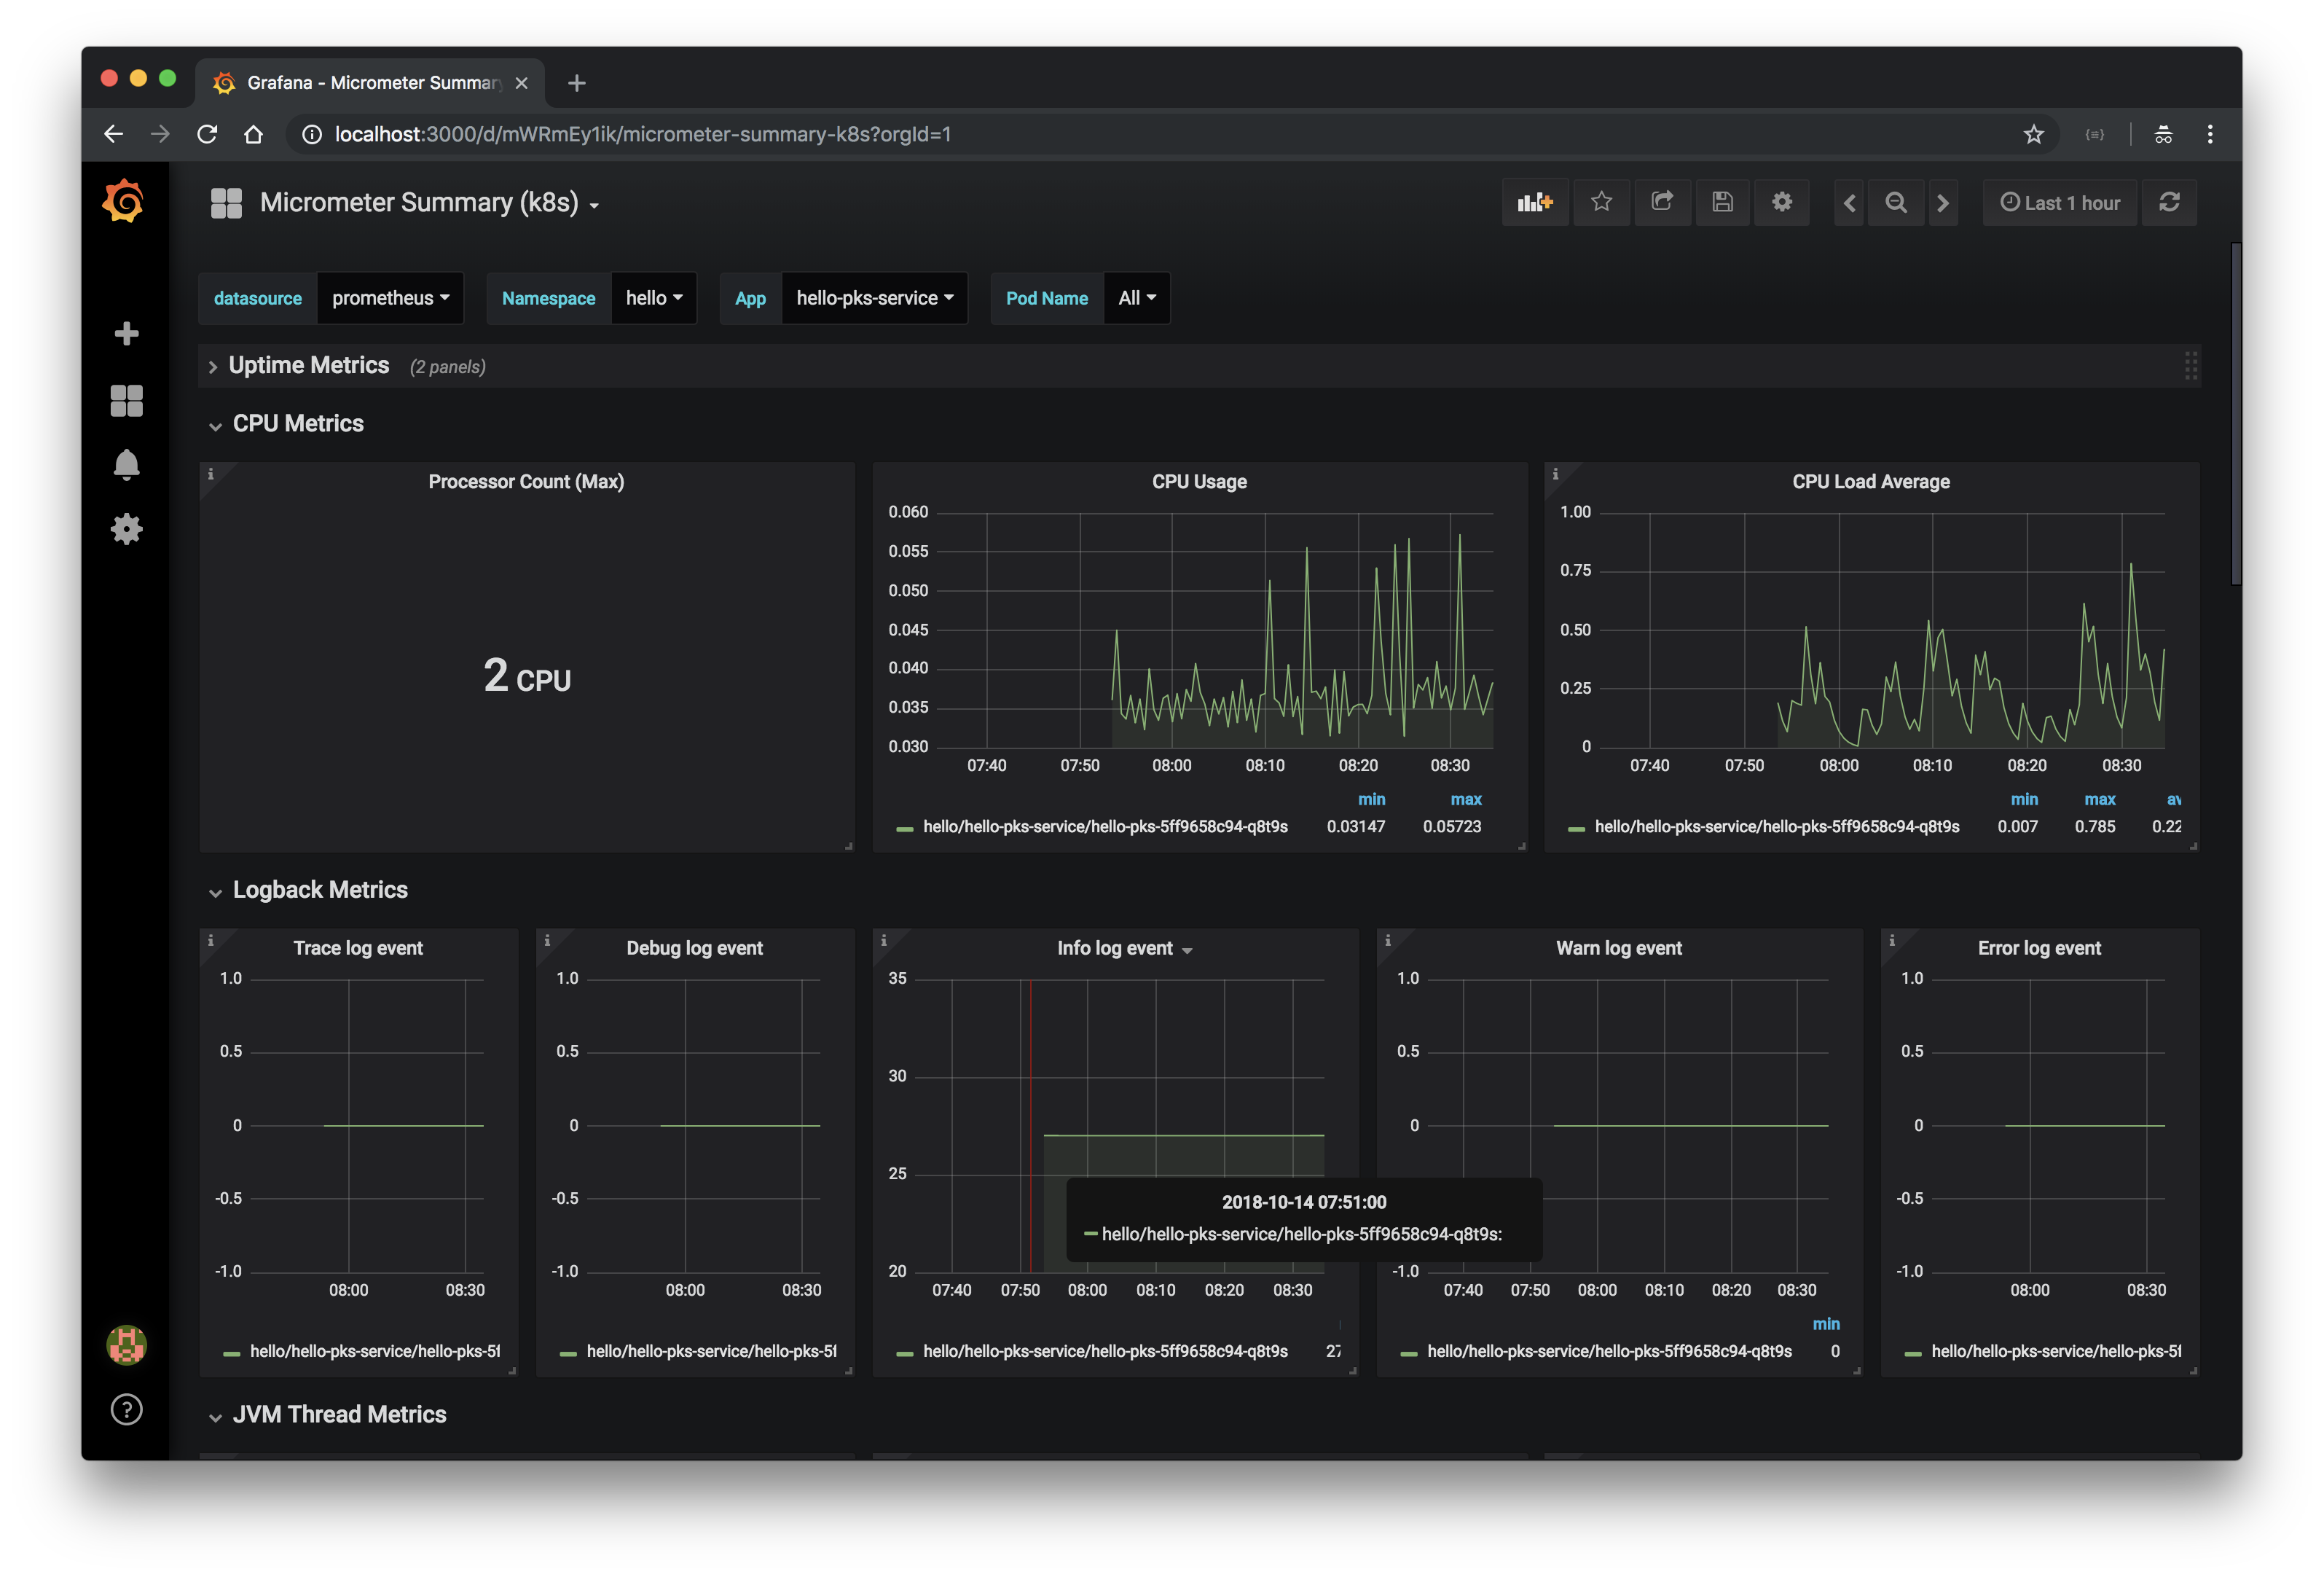The image size is (2324, 1577).
Task: Open the Alerting bell in sidebar
Action: (126, 465)
